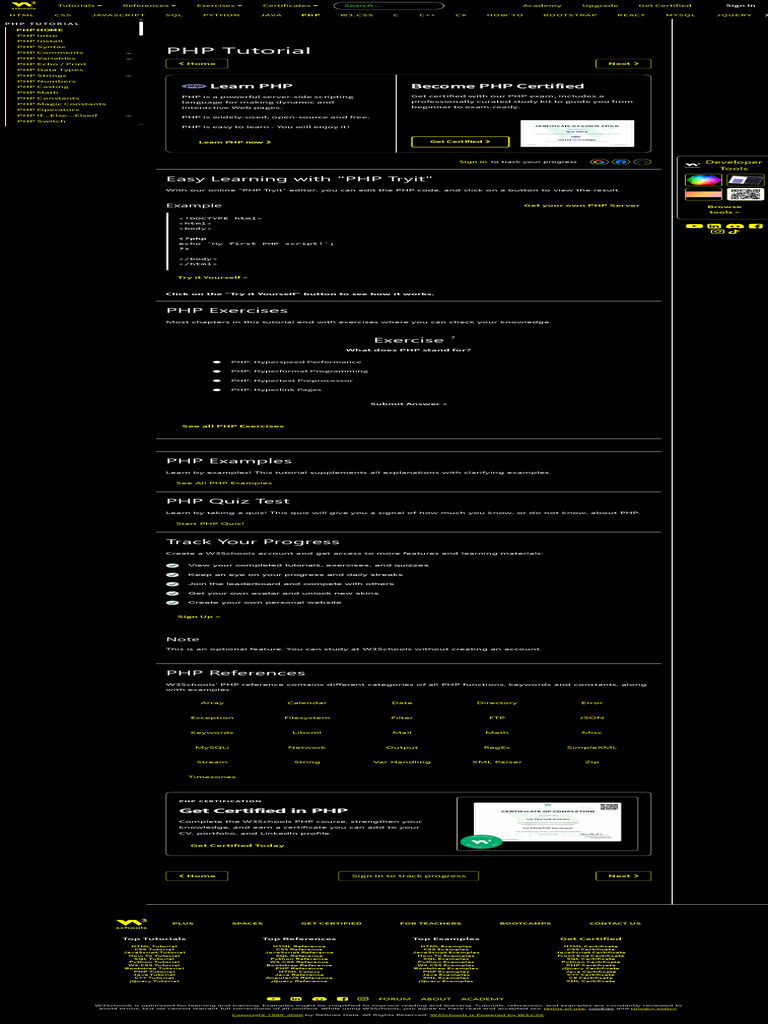Go to JAVASCRIPT in the language bar

tap(118, 15)
